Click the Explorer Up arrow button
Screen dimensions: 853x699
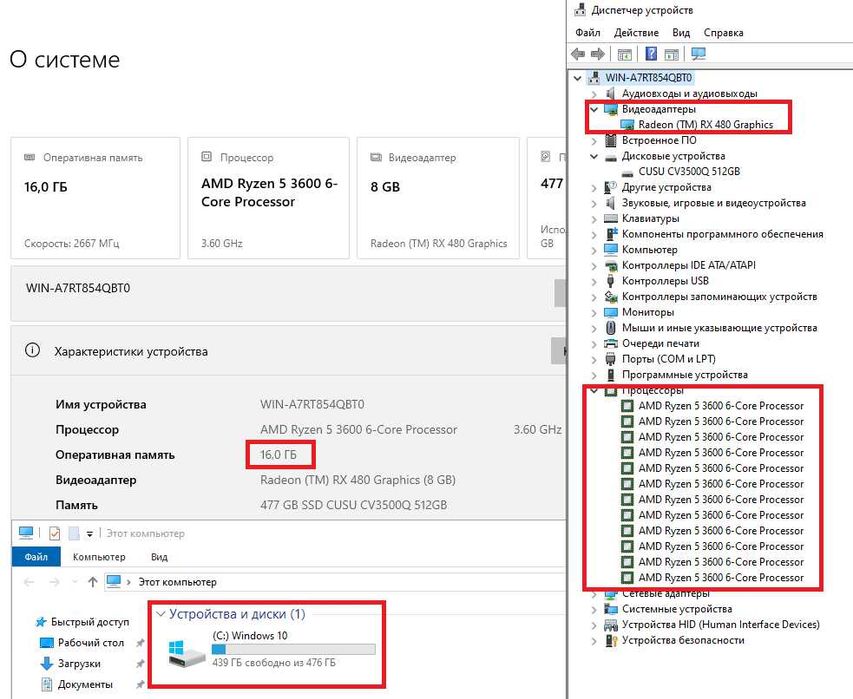click(x=92, y=582)
